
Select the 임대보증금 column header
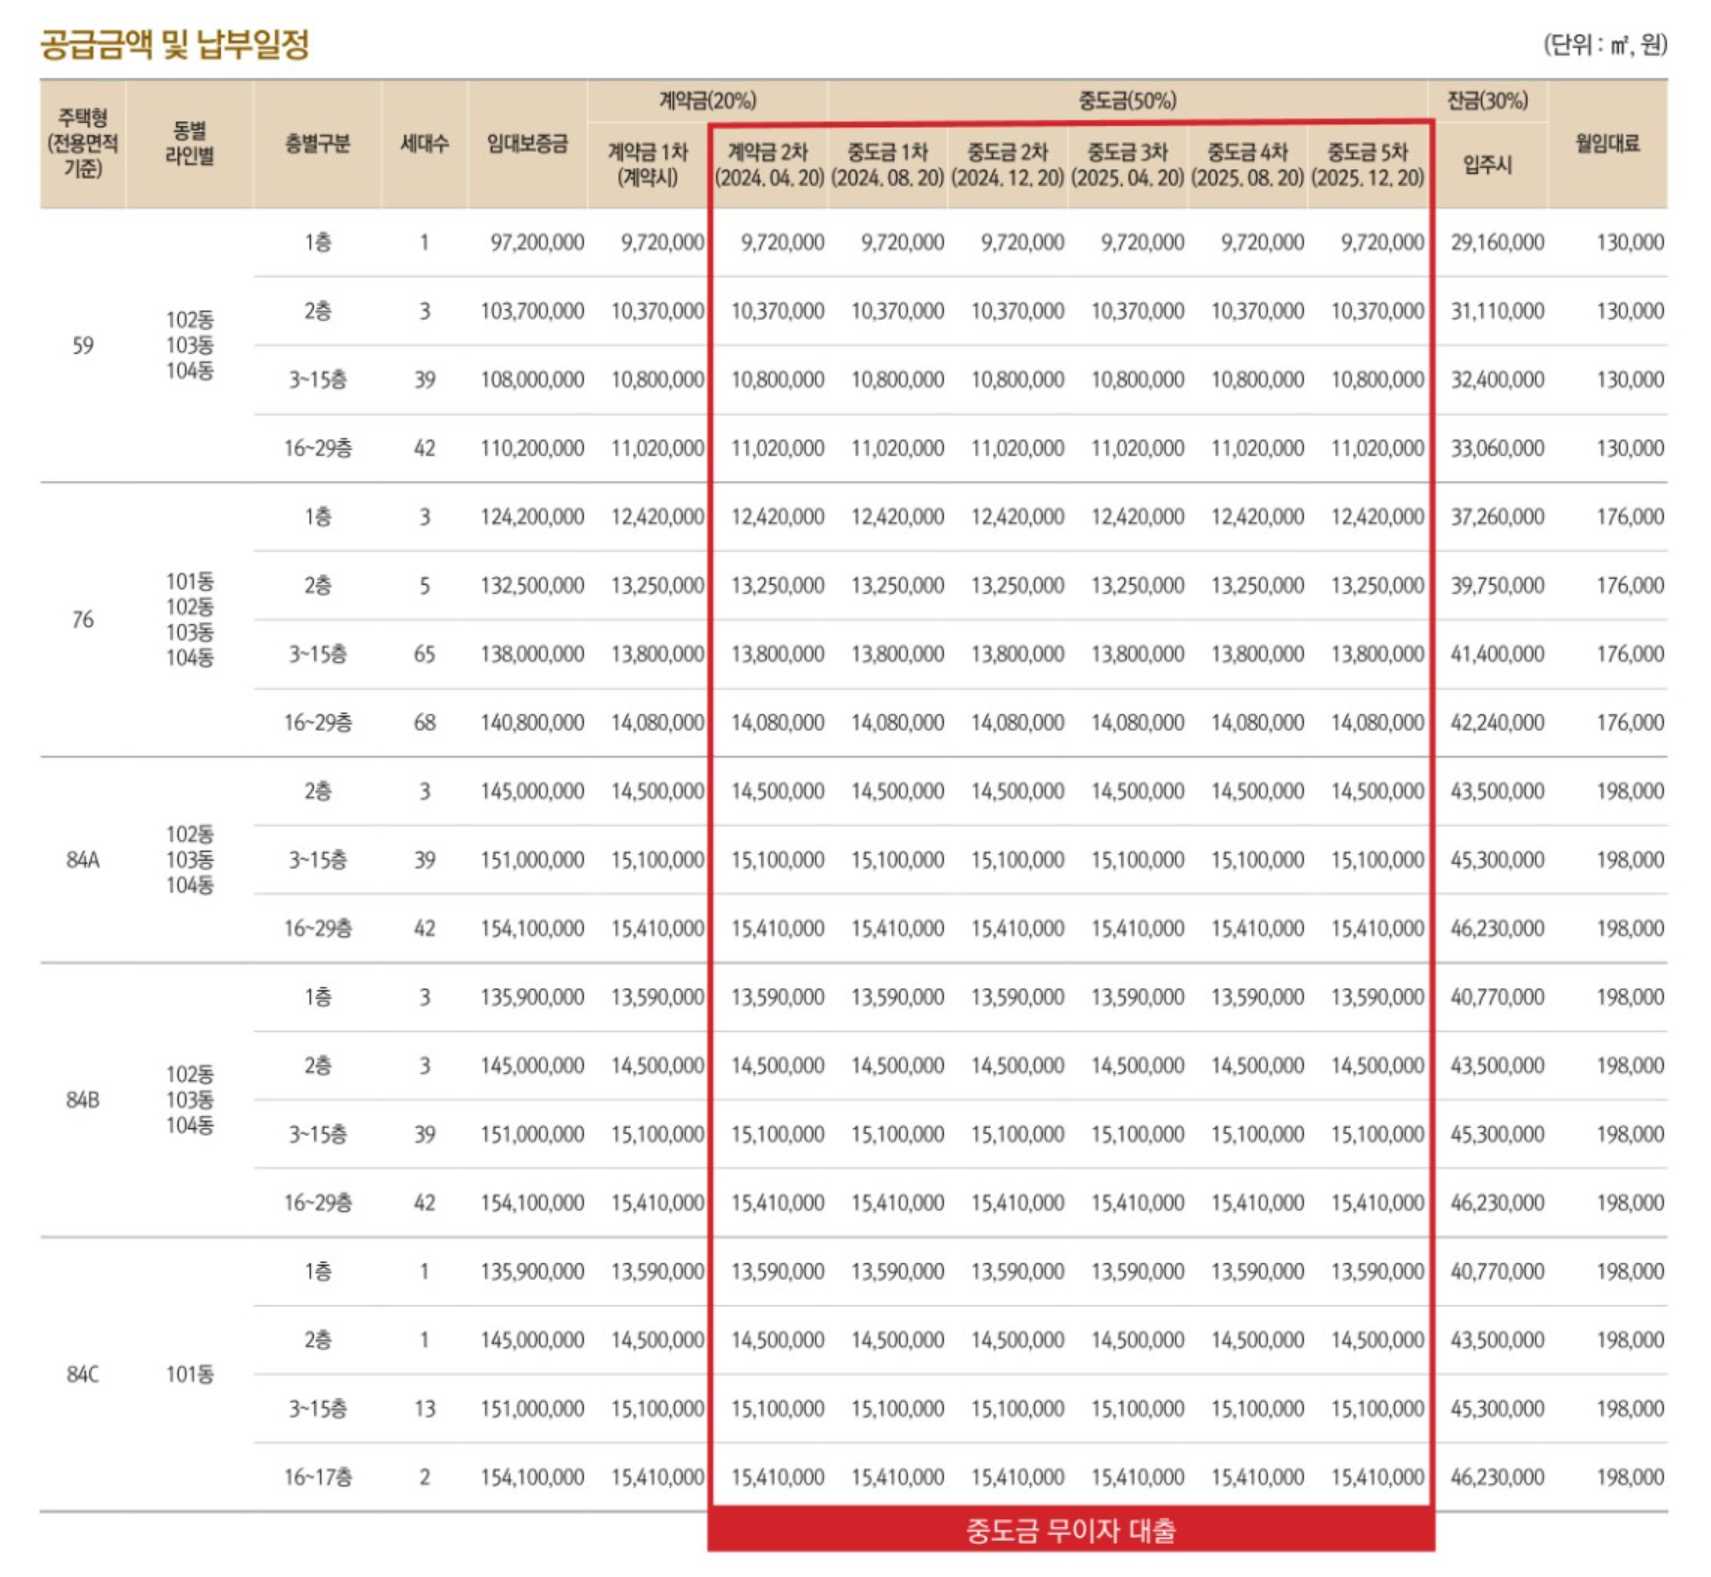pos(527,144)
